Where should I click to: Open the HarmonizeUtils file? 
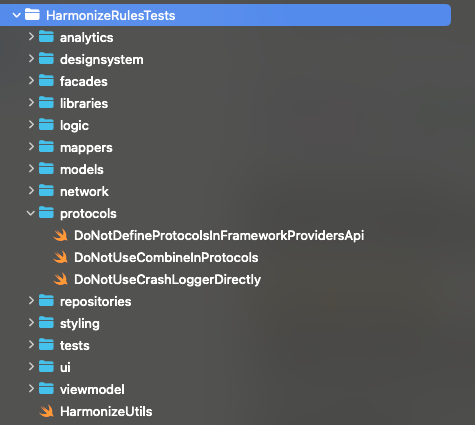click(x=106, y=411)
